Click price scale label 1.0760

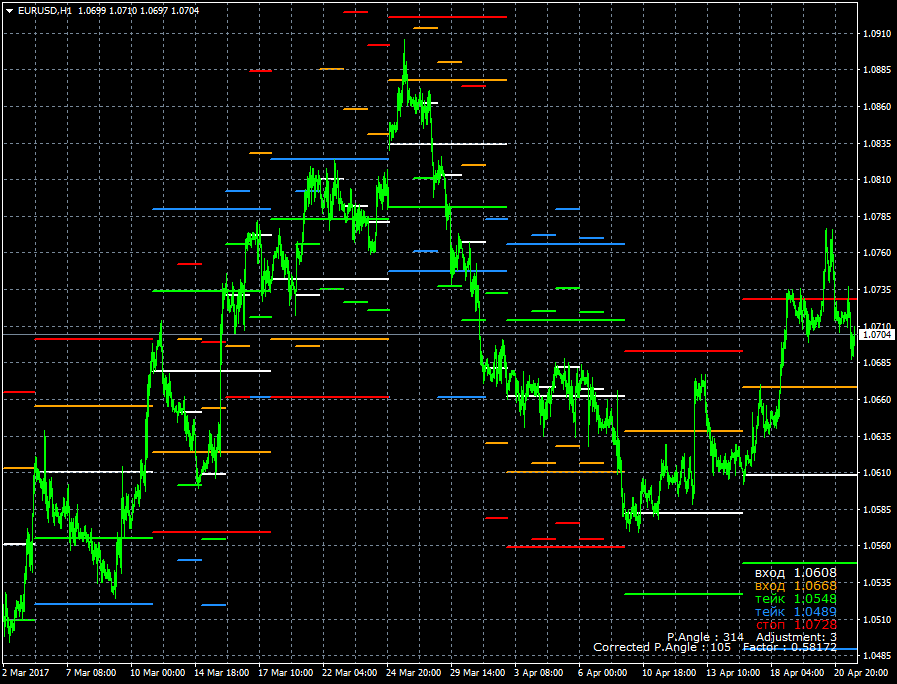click(x=877, y=253)
